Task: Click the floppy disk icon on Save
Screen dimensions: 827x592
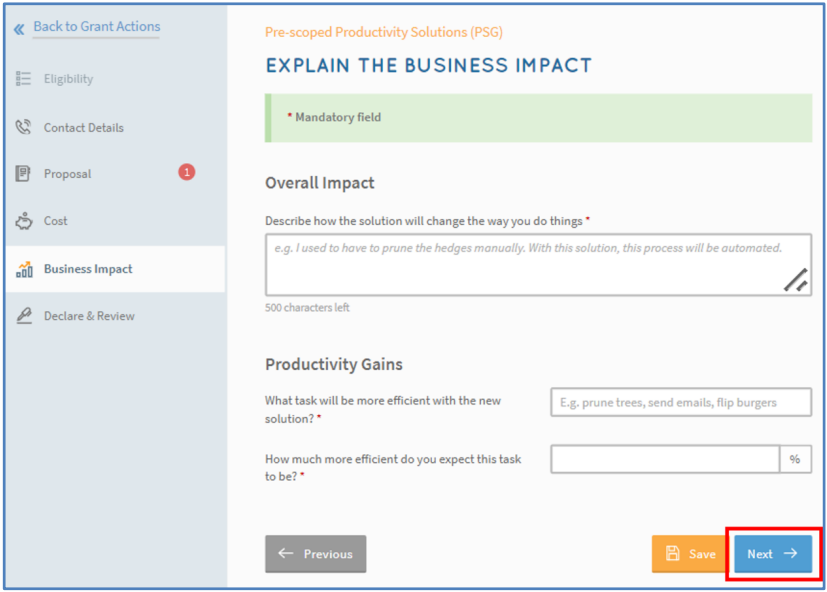Action: (x=673, y=554)
